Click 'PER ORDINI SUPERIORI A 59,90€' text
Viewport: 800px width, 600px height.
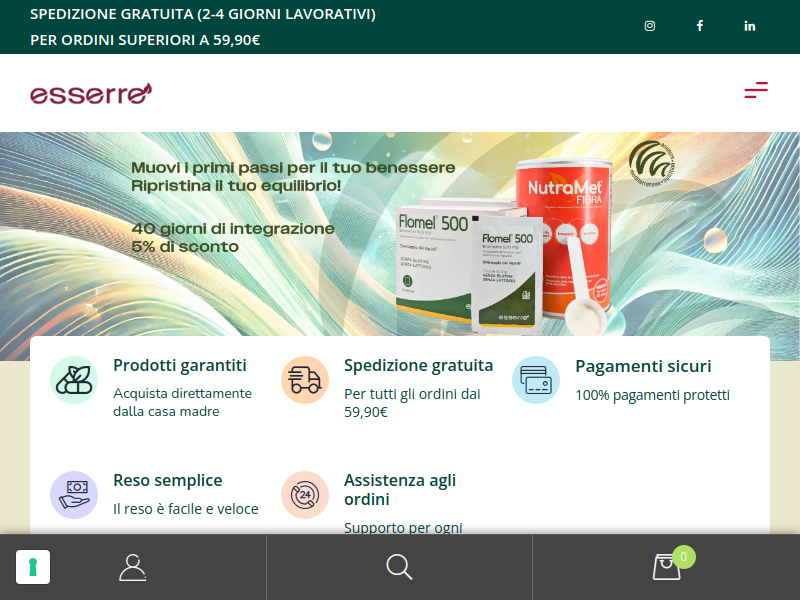(145, 40)
